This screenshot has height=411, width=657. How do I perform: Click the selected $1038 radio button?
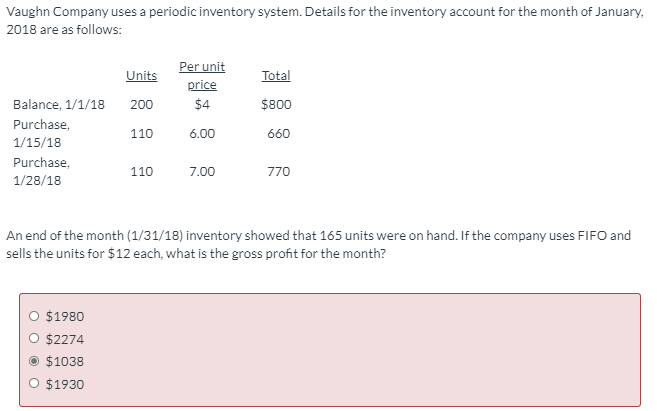tap(34, 361)
